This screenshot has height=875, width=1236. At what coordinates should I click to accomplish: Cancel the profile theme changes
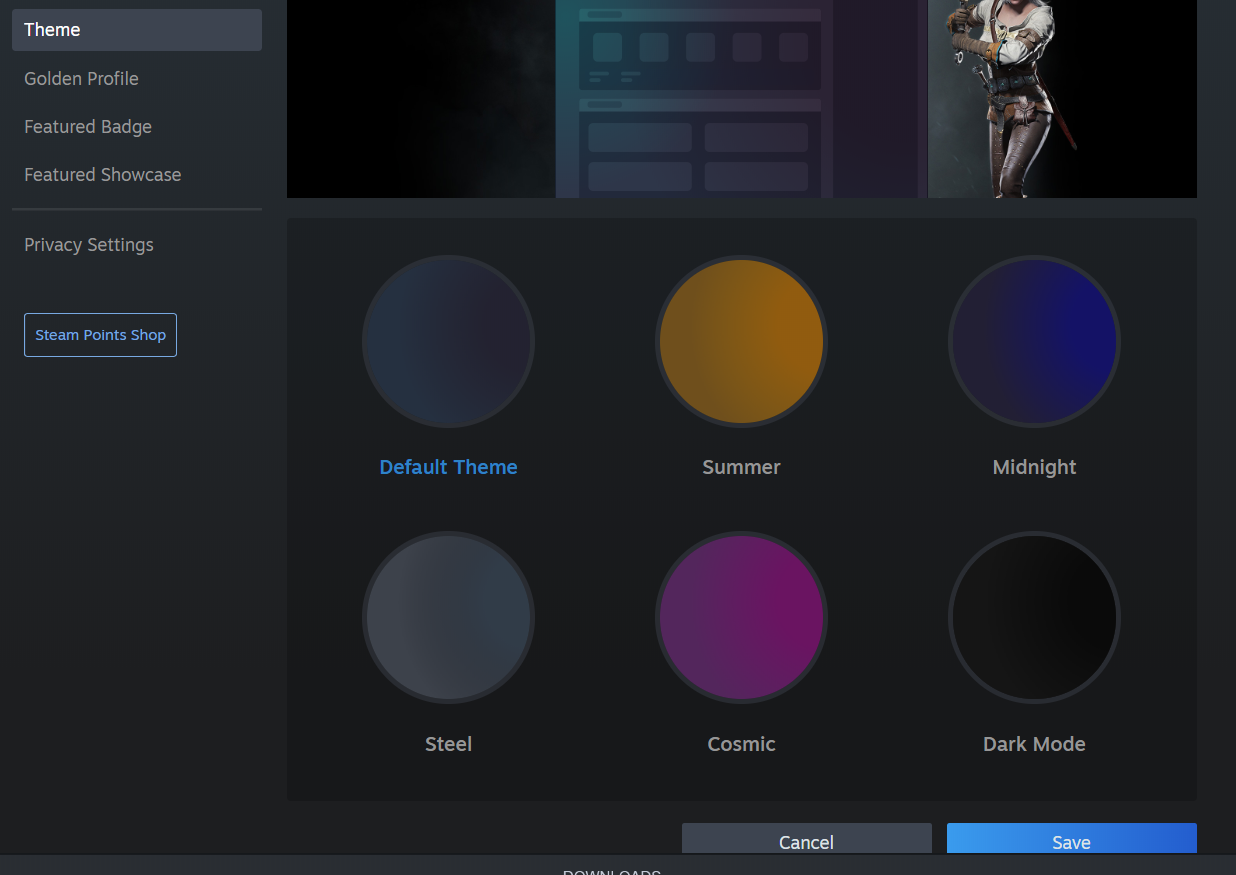click(x=806, y=840)
